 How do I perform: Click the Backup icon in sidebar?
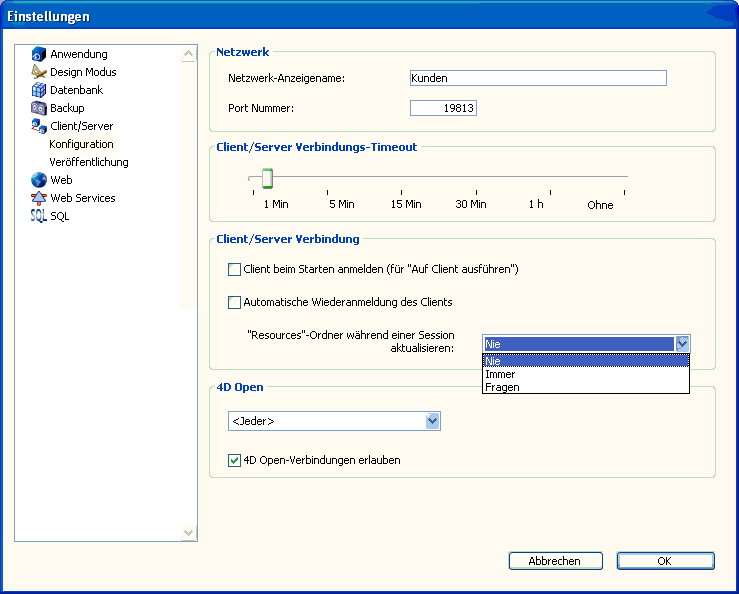pos(39,108)
